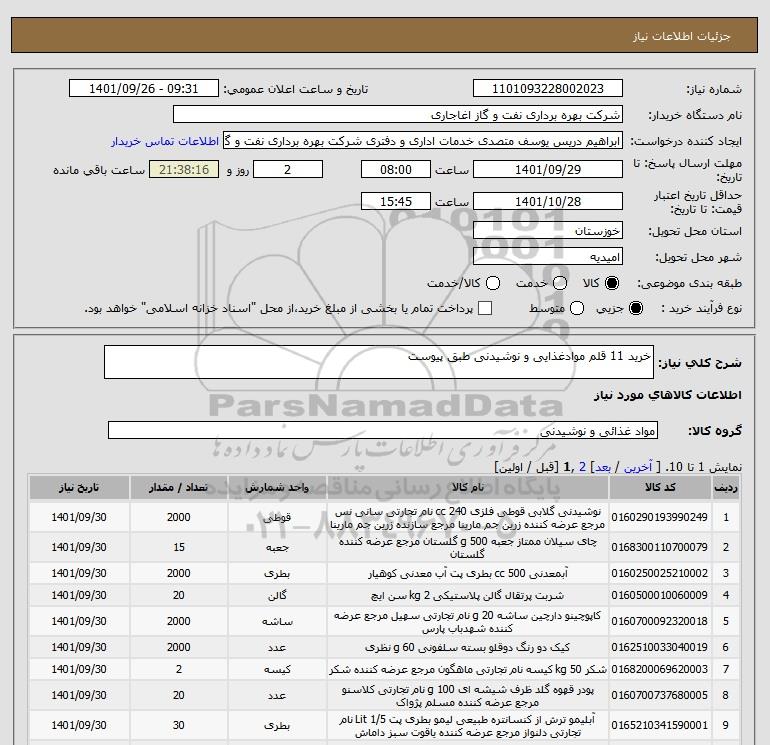This screenshot has height=745, width=770.
Task: Click the unit cell جعبه in row 2
Action: click(x=277, y=547)
